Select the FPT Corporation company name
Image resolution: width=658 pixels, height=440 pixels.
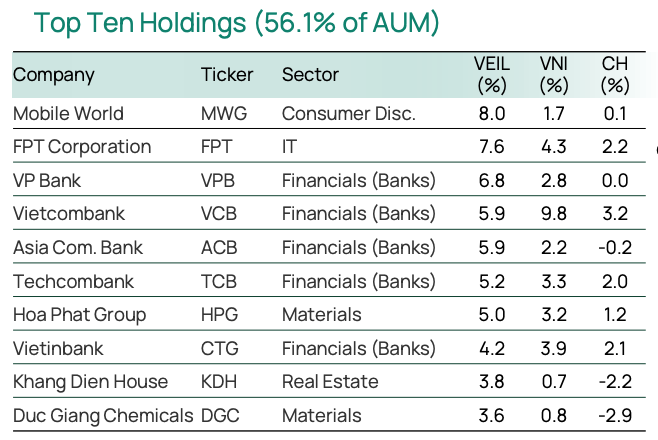[82, 147]
